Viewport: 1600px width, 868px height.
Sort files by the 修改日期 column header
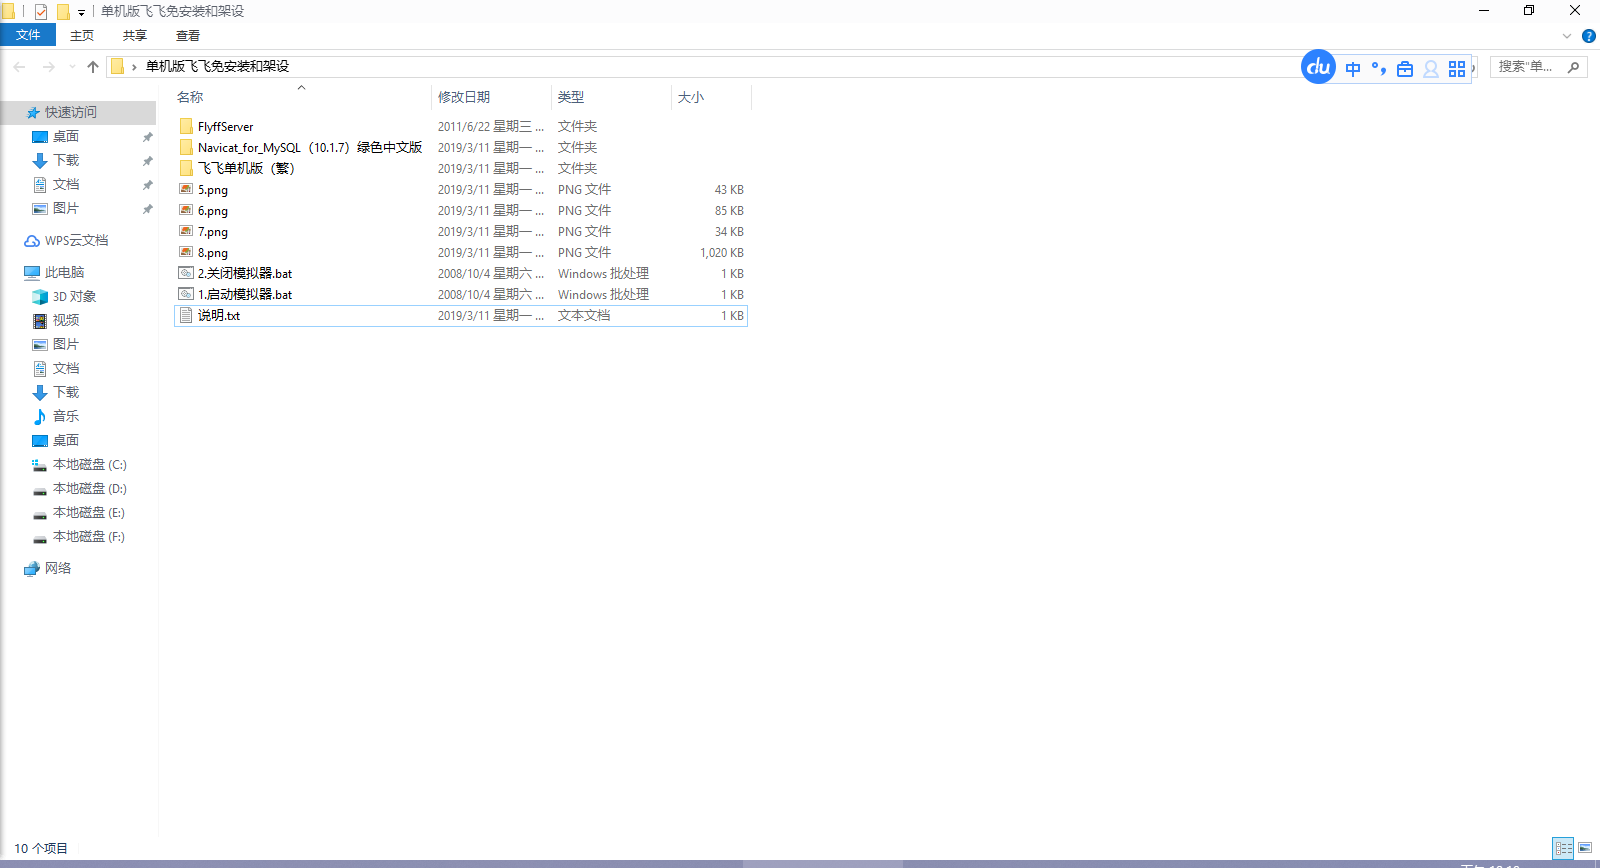(464, 97)
